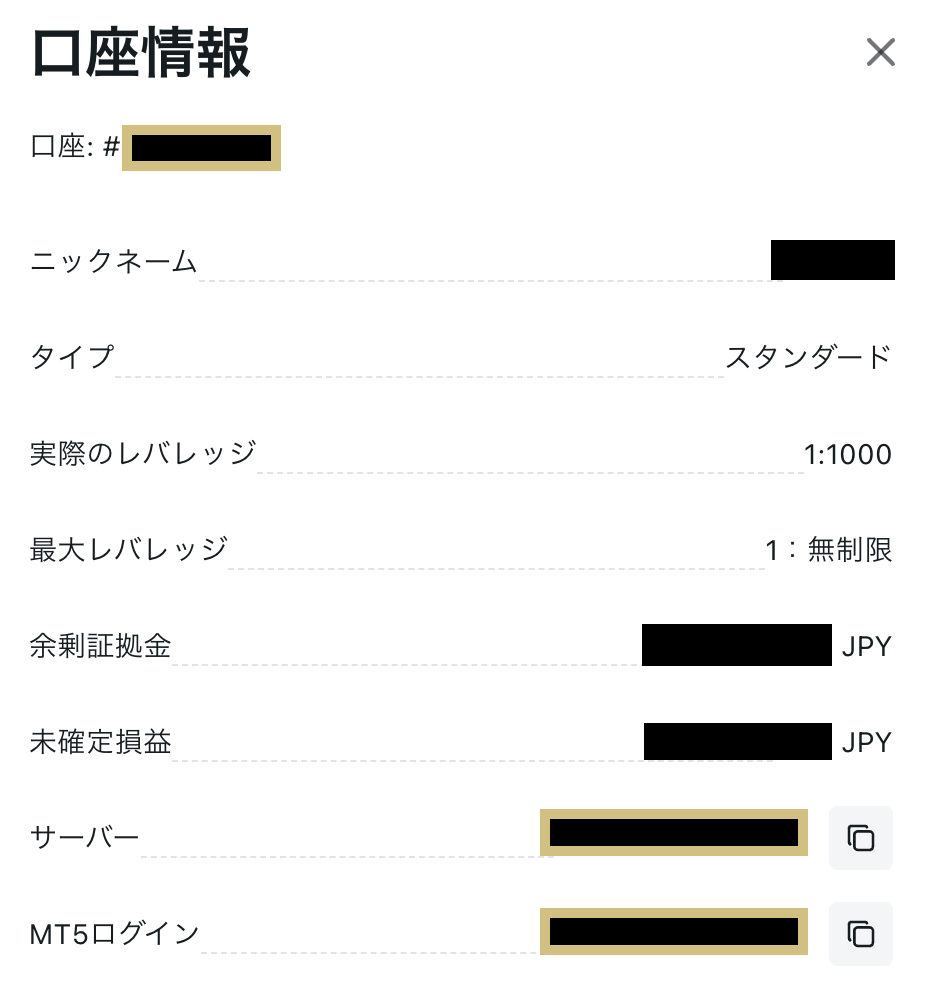The image size is (926, 1002).
Task: Select the redacted 未確定損益 amount
Action: tap(737, 741)
